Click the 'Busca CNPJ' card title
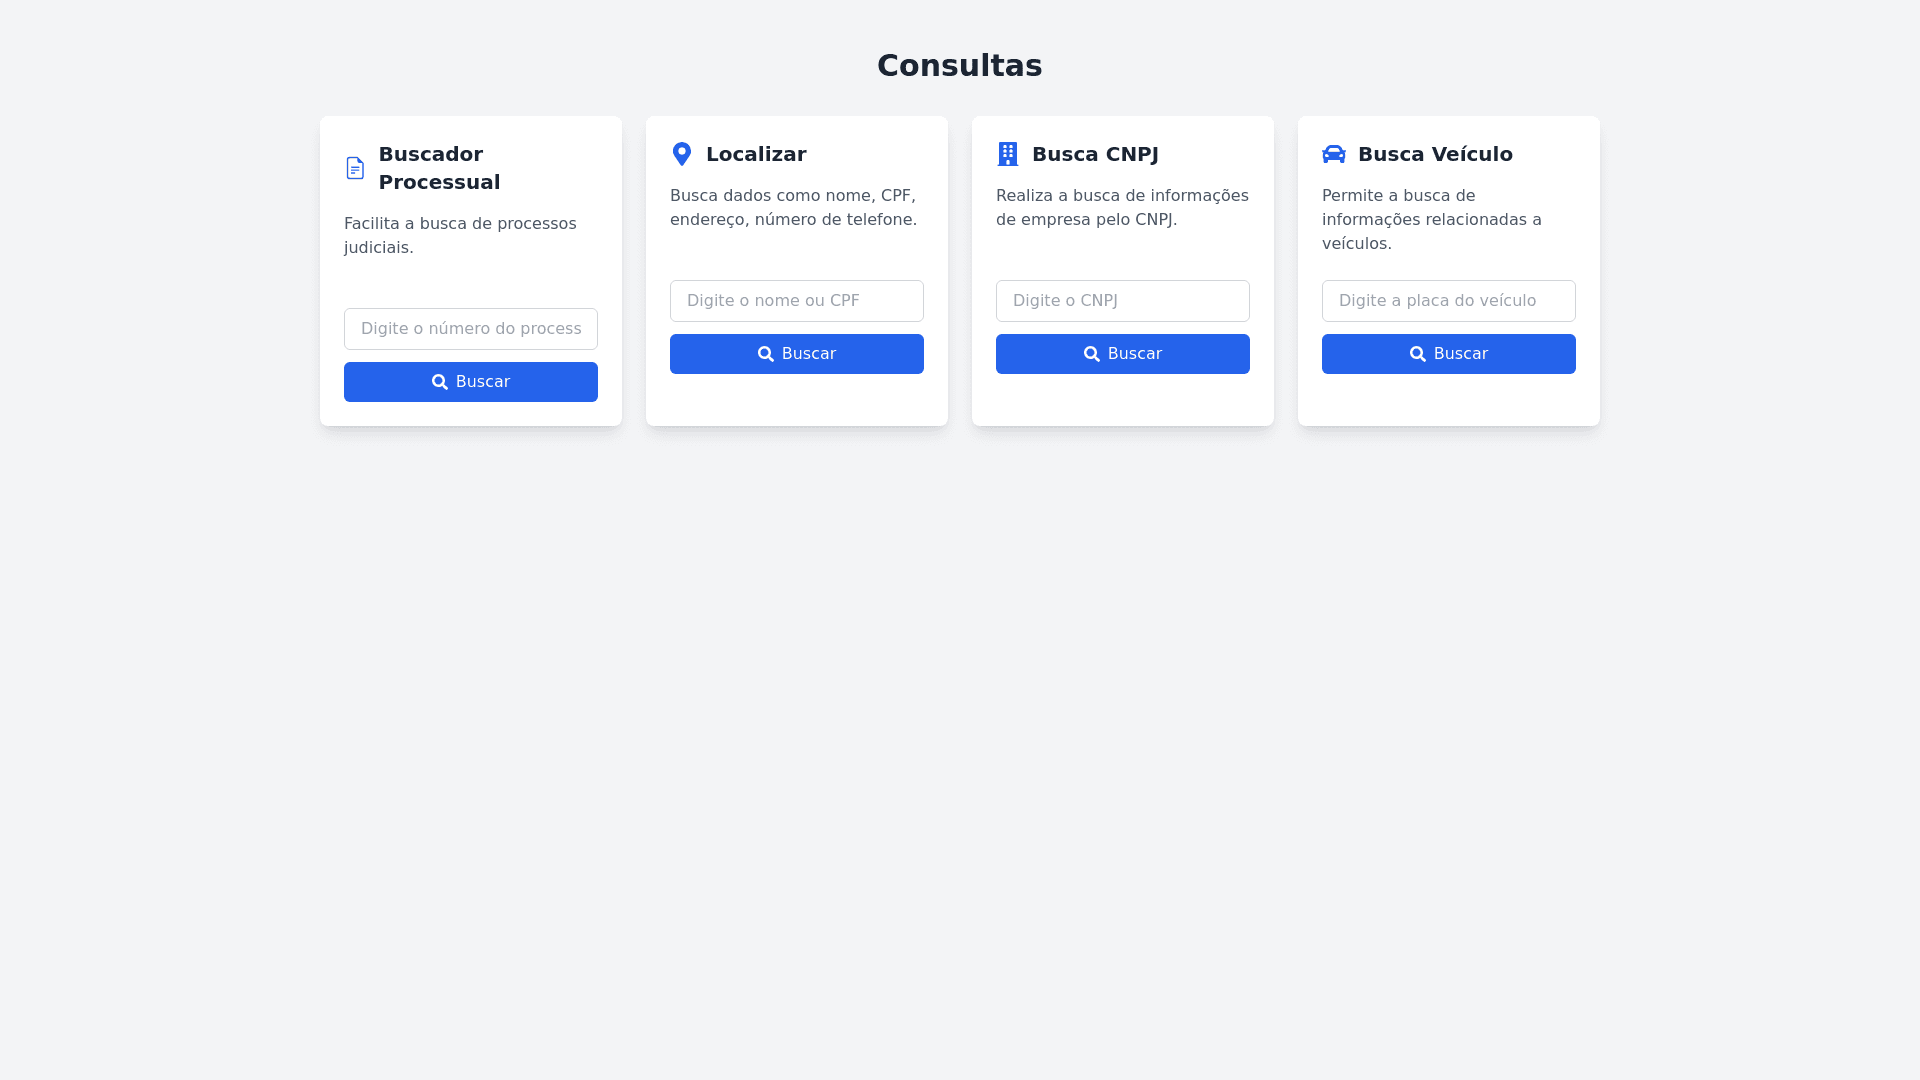Screen dimensions: 1920x1080 [x=1095, y=154]
